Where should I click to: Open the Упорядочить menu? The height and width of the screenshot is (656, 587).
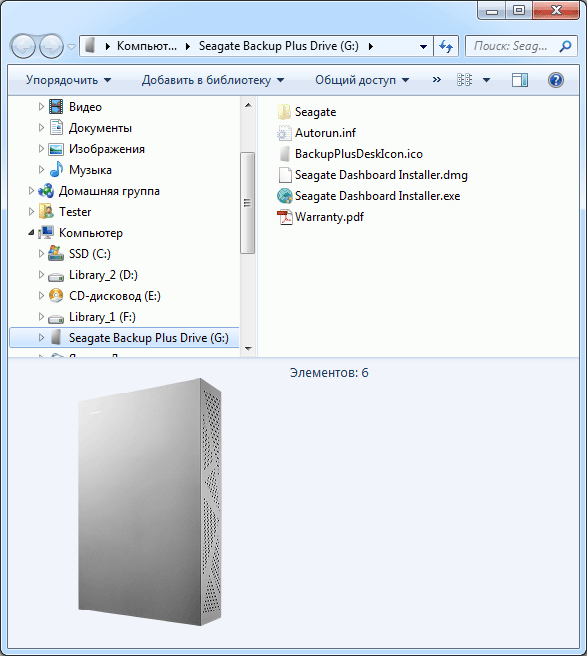pos(69,80)
